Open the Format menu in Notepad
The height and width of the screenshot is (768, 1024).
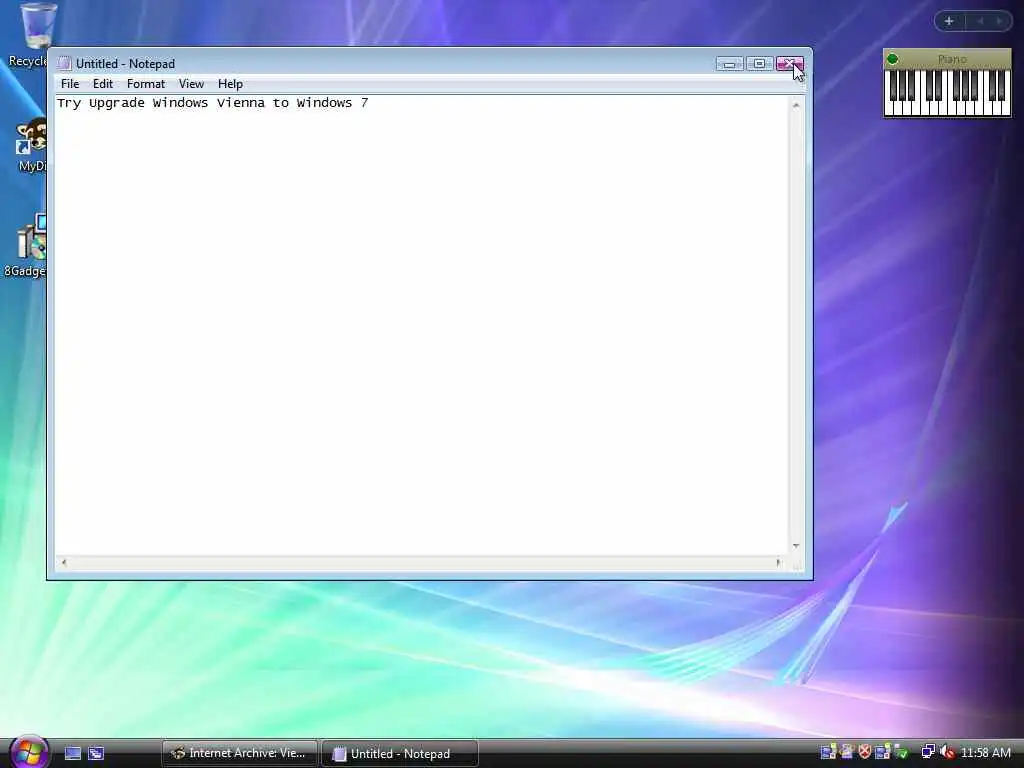pyautogui.click(x=146, y=84)
